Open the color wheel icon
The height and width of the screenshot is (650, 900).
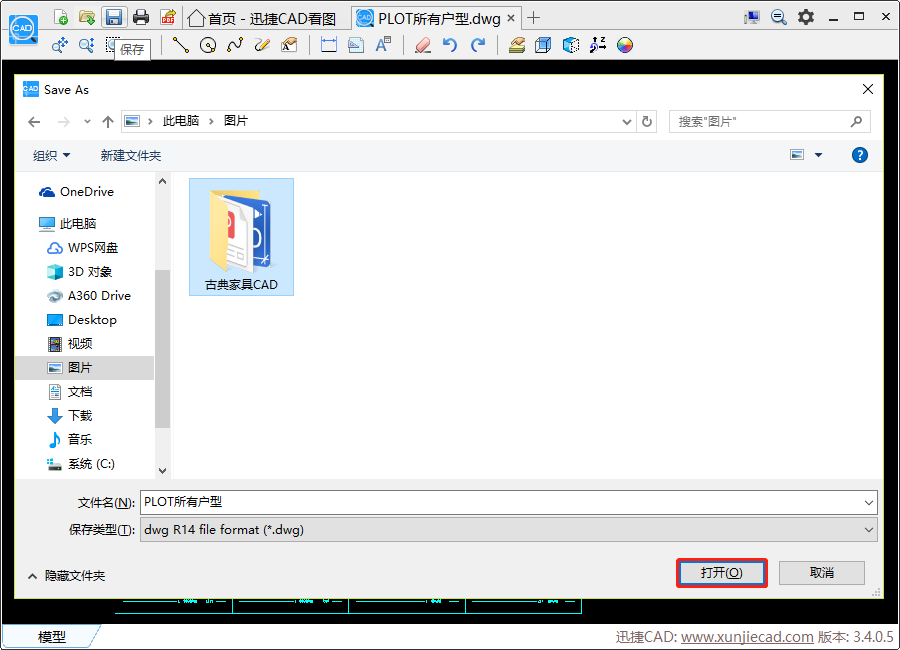pos(625,45)
